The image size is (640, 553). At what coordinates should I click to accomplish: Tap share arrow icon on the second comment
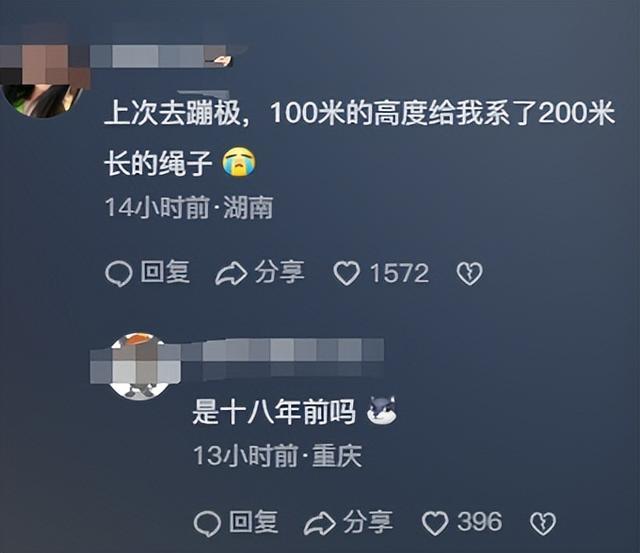coord(320,524)
